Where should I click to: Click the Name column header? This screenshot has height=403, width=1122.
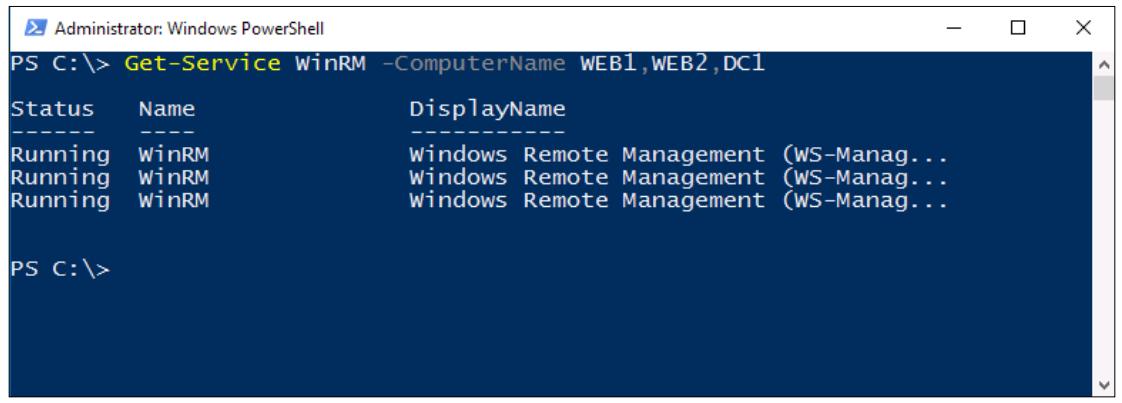point(167,109)
